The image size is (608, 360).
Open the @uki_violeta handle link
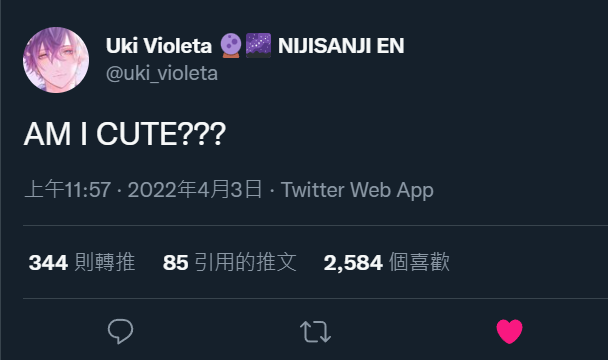point(162,73)
